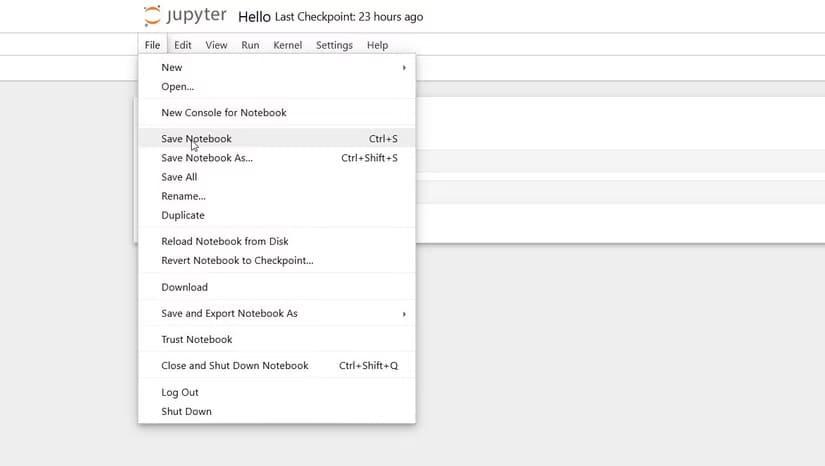Click Trust Notebook menu item
Viewport: 825px width, 466px height.
tap(197, 340)
